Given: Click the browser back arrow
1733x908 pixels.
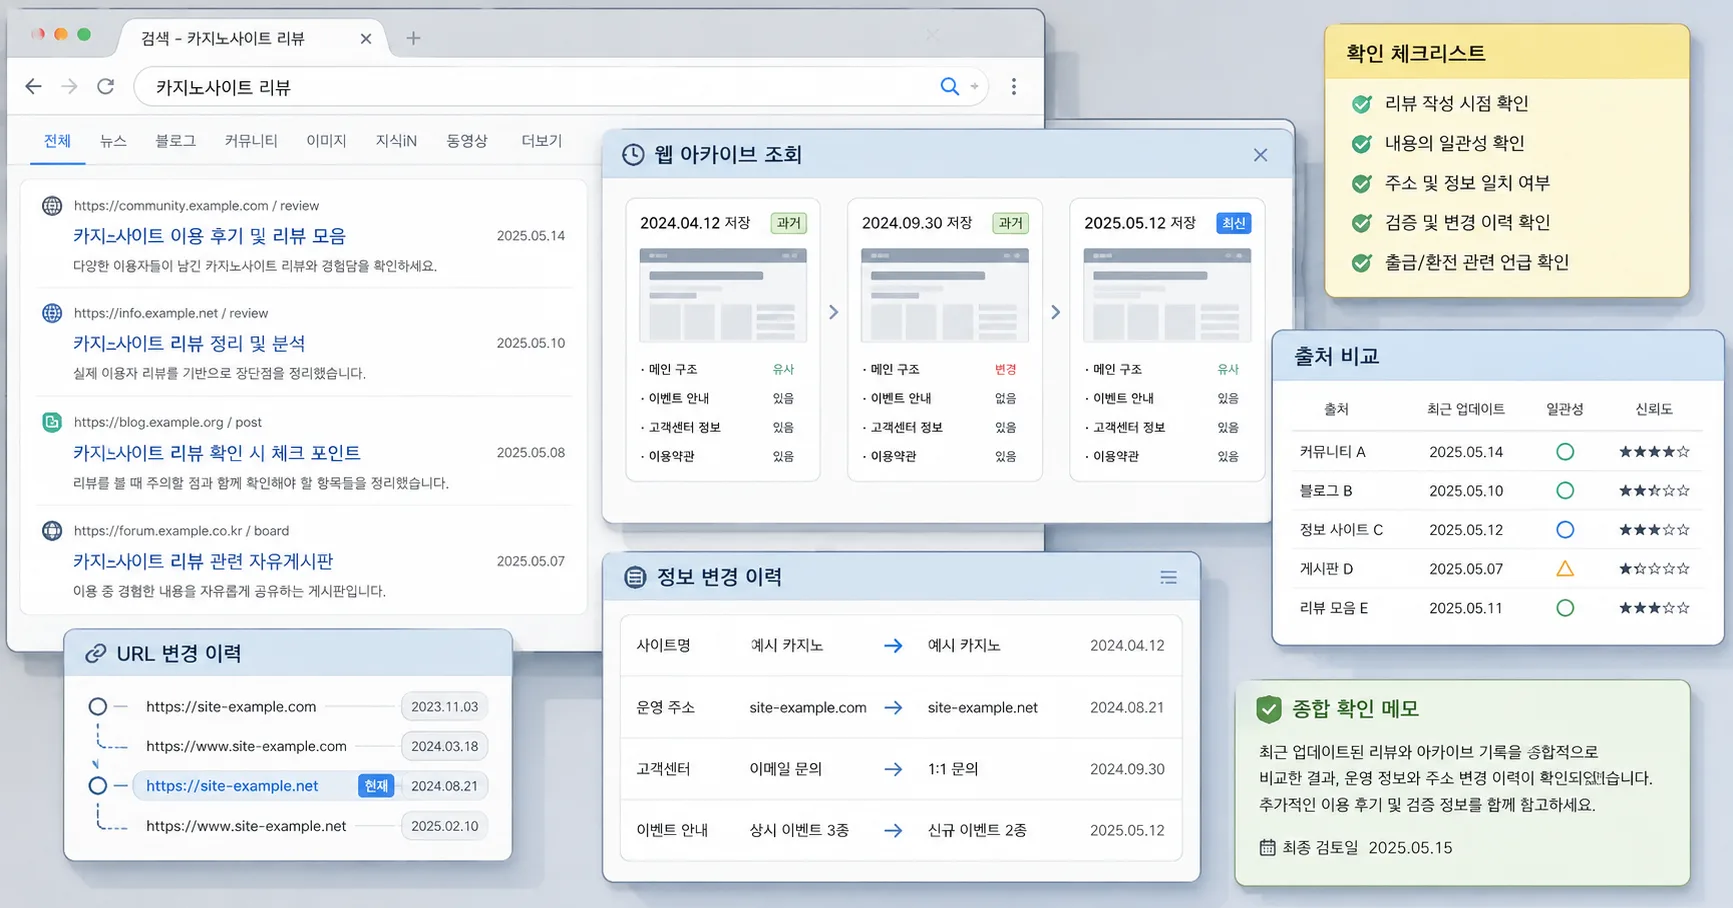Looking at the screenshot, I should pyautogui.click(x=33, y=87).
